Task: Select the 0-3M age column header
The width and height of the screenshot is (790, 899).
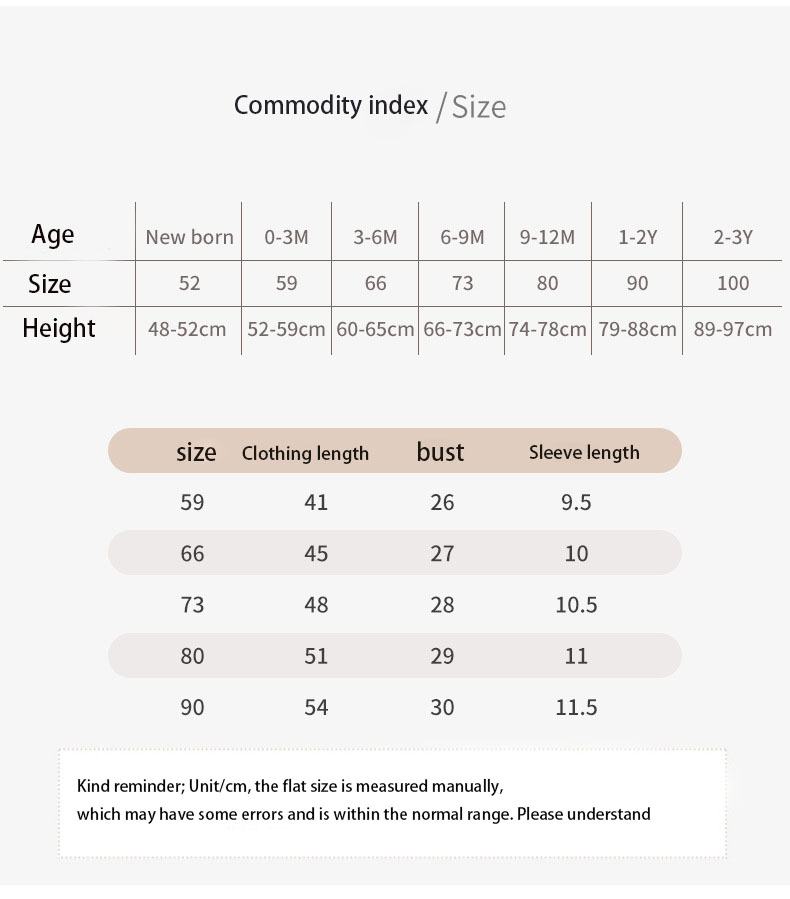Action: (x=286, y=237)
